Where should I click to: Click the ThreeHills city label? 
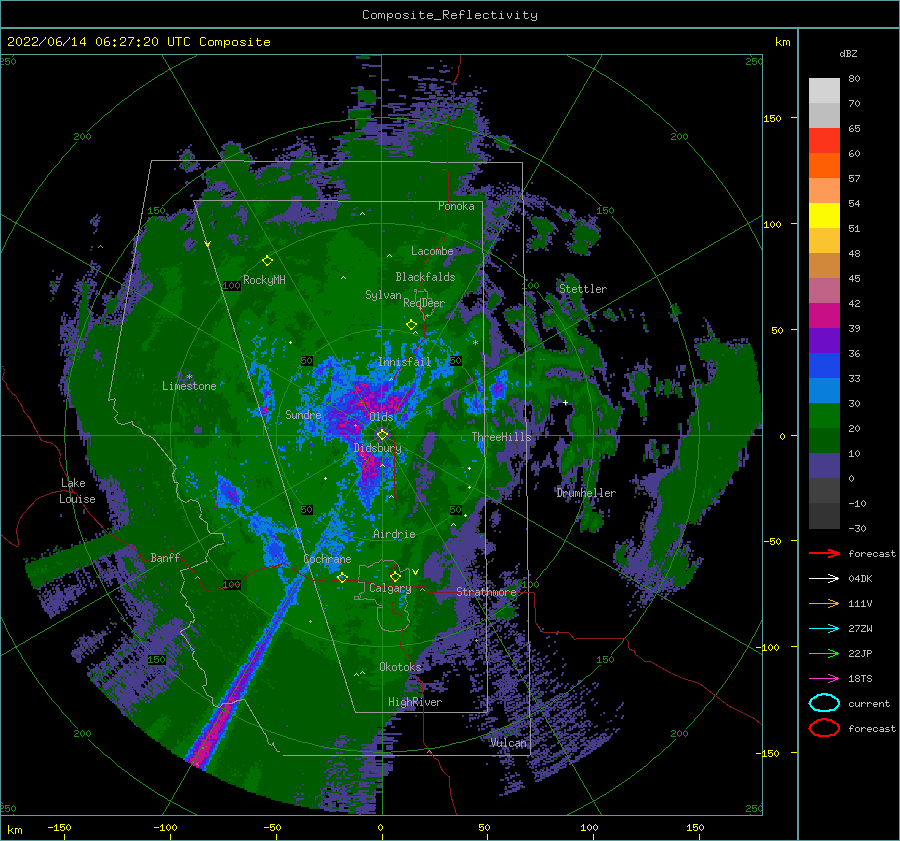[501, 437]
